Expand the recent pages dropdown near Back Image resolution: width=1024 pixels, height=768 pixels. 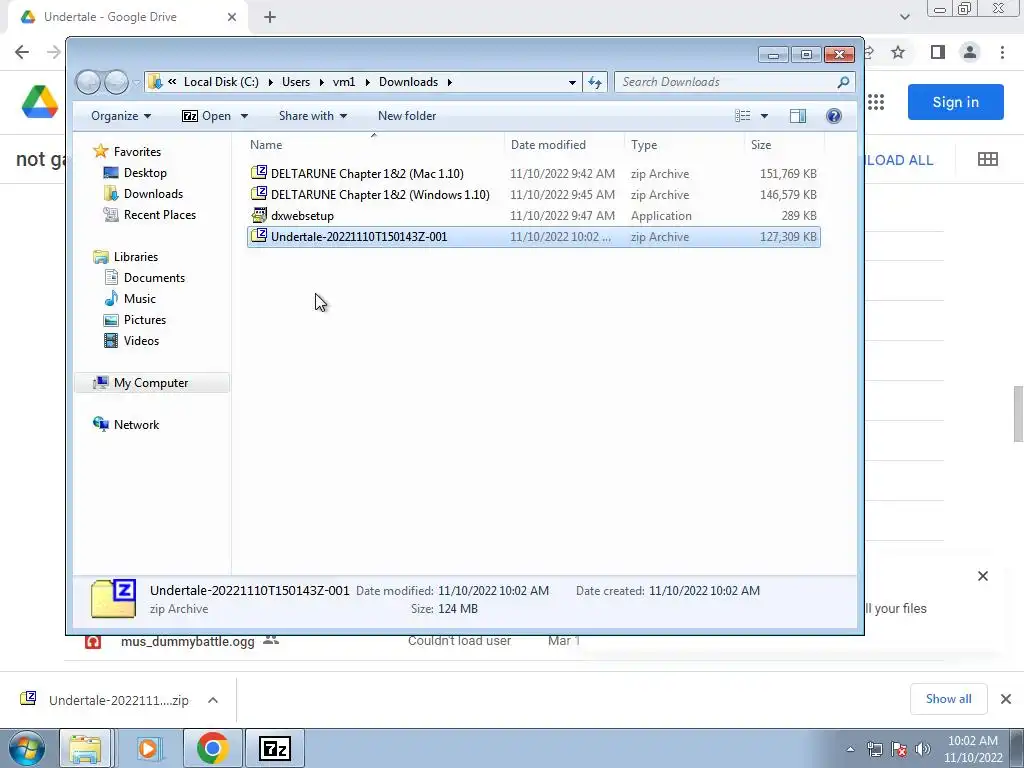tap(136, 83)
